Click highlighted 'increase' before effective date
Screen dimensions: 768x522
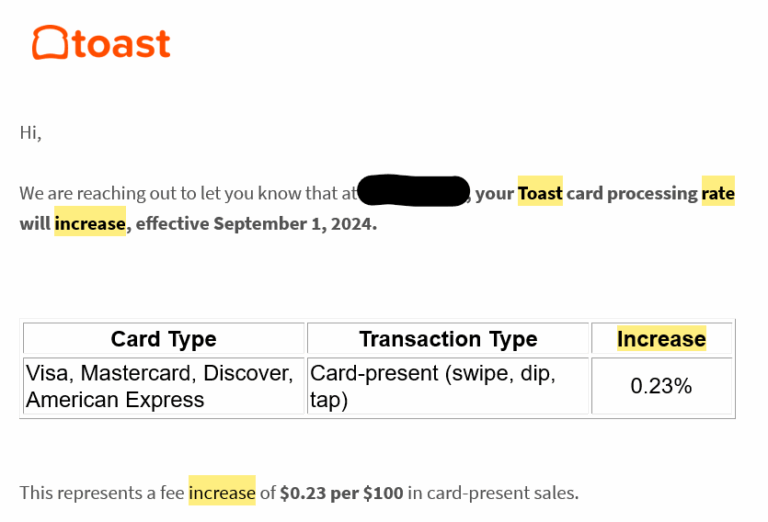coord(90,224)
